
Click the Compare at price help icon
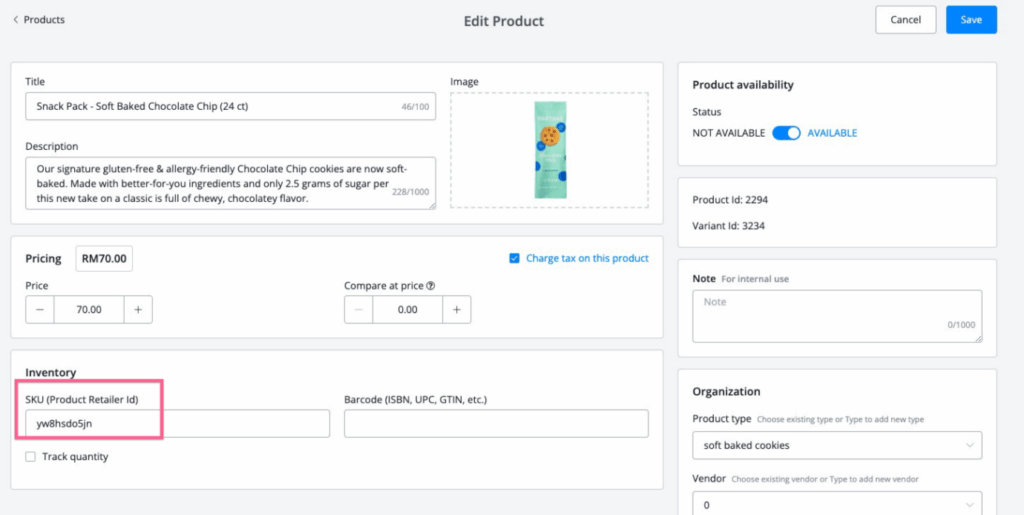(431, 286)
